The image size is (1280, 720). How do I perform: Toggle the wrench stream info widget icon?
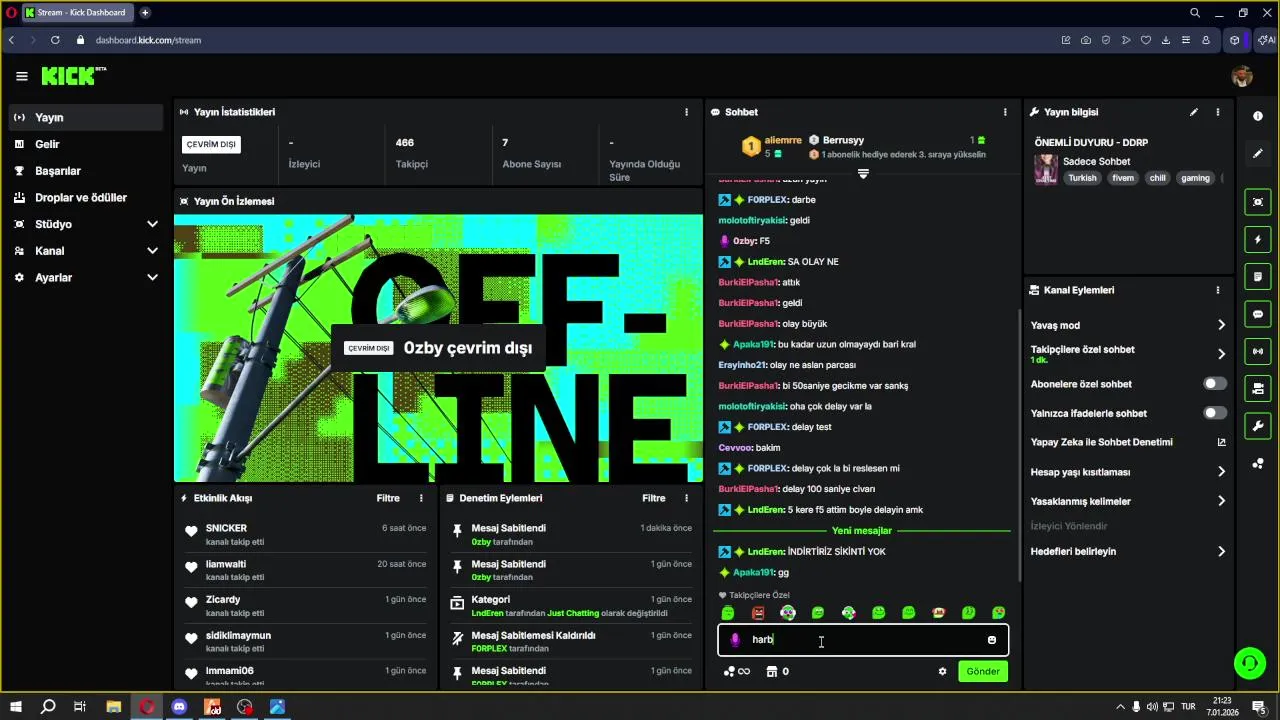(x=1258, y=426)
